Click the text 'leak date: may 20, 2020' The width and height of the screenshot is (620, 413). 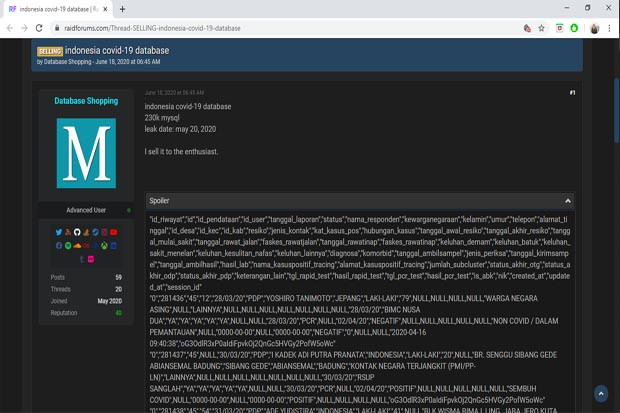point(180,129)
